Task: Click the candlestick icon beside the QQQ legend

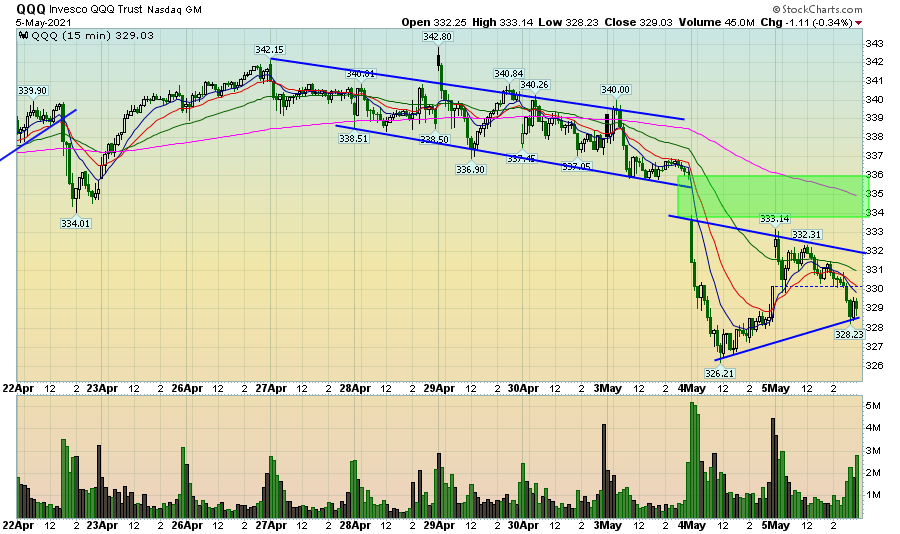Action: [x=24, y=35]
